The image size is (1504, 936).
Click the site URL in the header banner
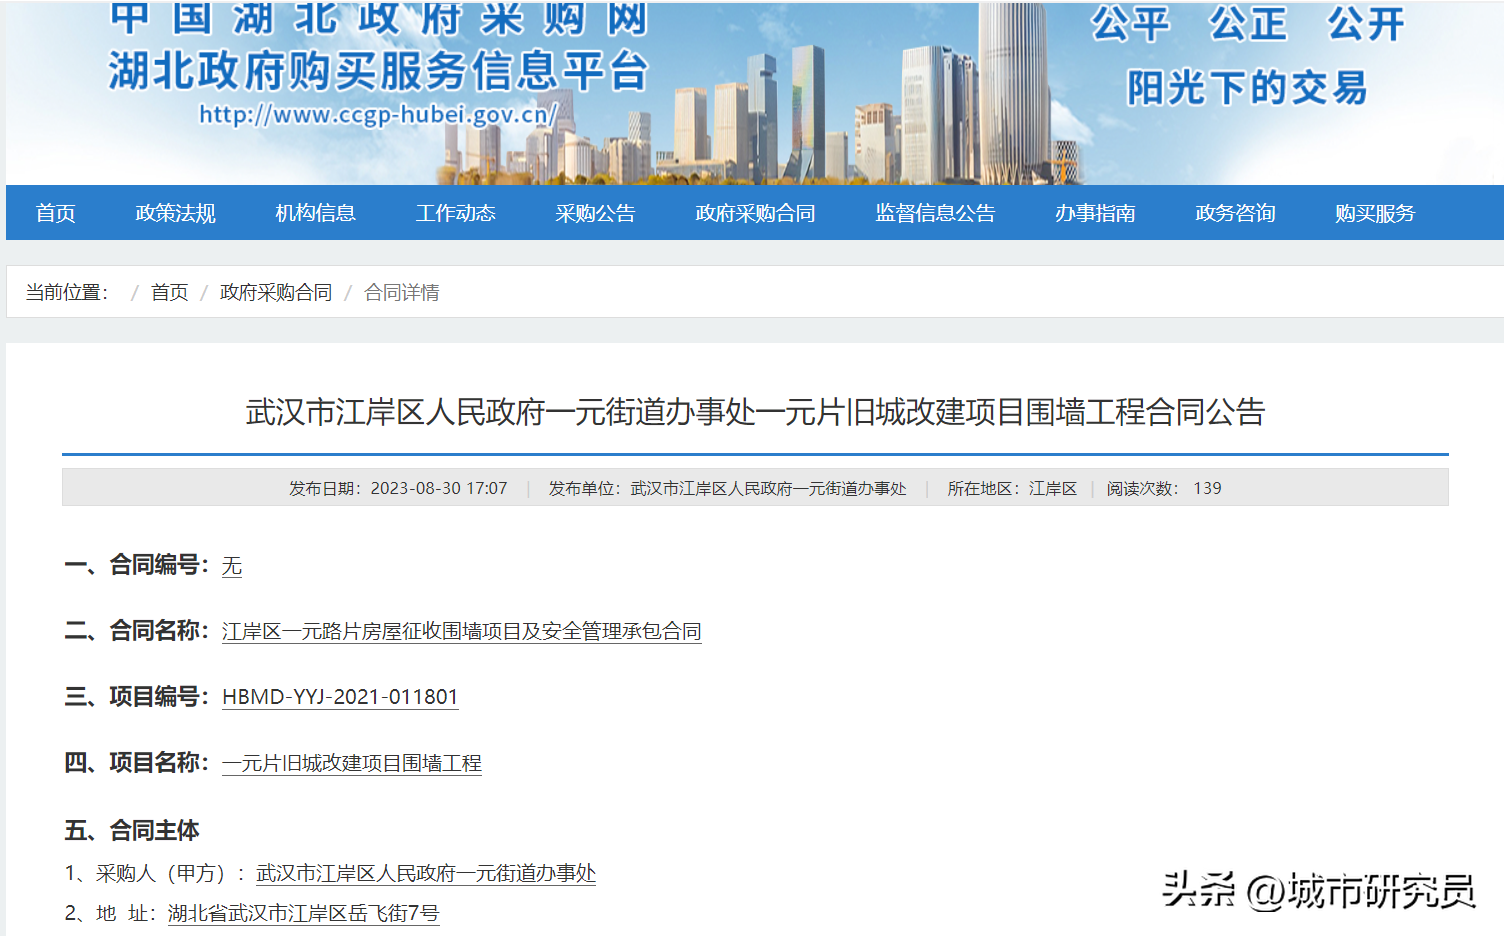click(378, 115)
